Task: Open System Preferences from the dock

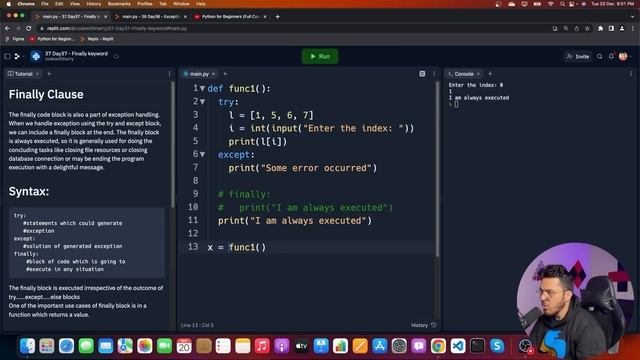Action: click(x=399, y=346)
